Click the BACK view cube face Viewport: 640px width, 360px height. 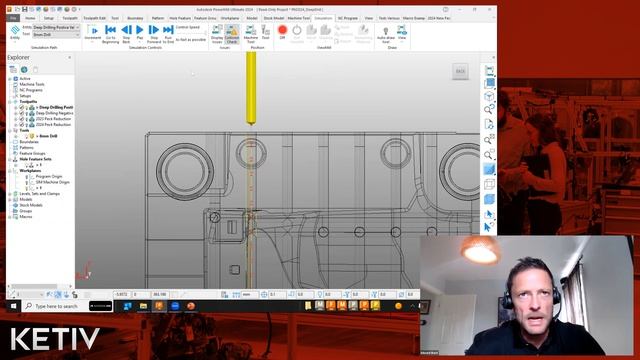click(x=460, y=71)
